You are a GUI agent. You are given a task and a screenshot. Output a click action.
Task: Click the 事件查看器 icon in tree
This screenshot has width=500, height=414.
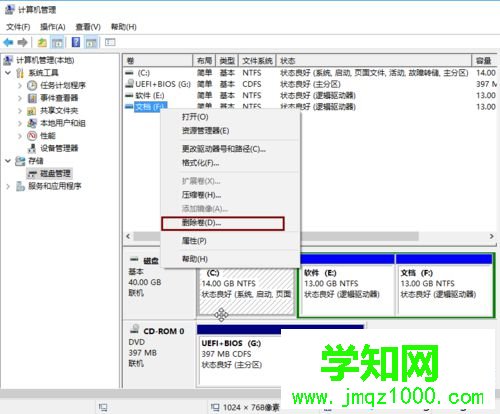[x=32, y=98]
